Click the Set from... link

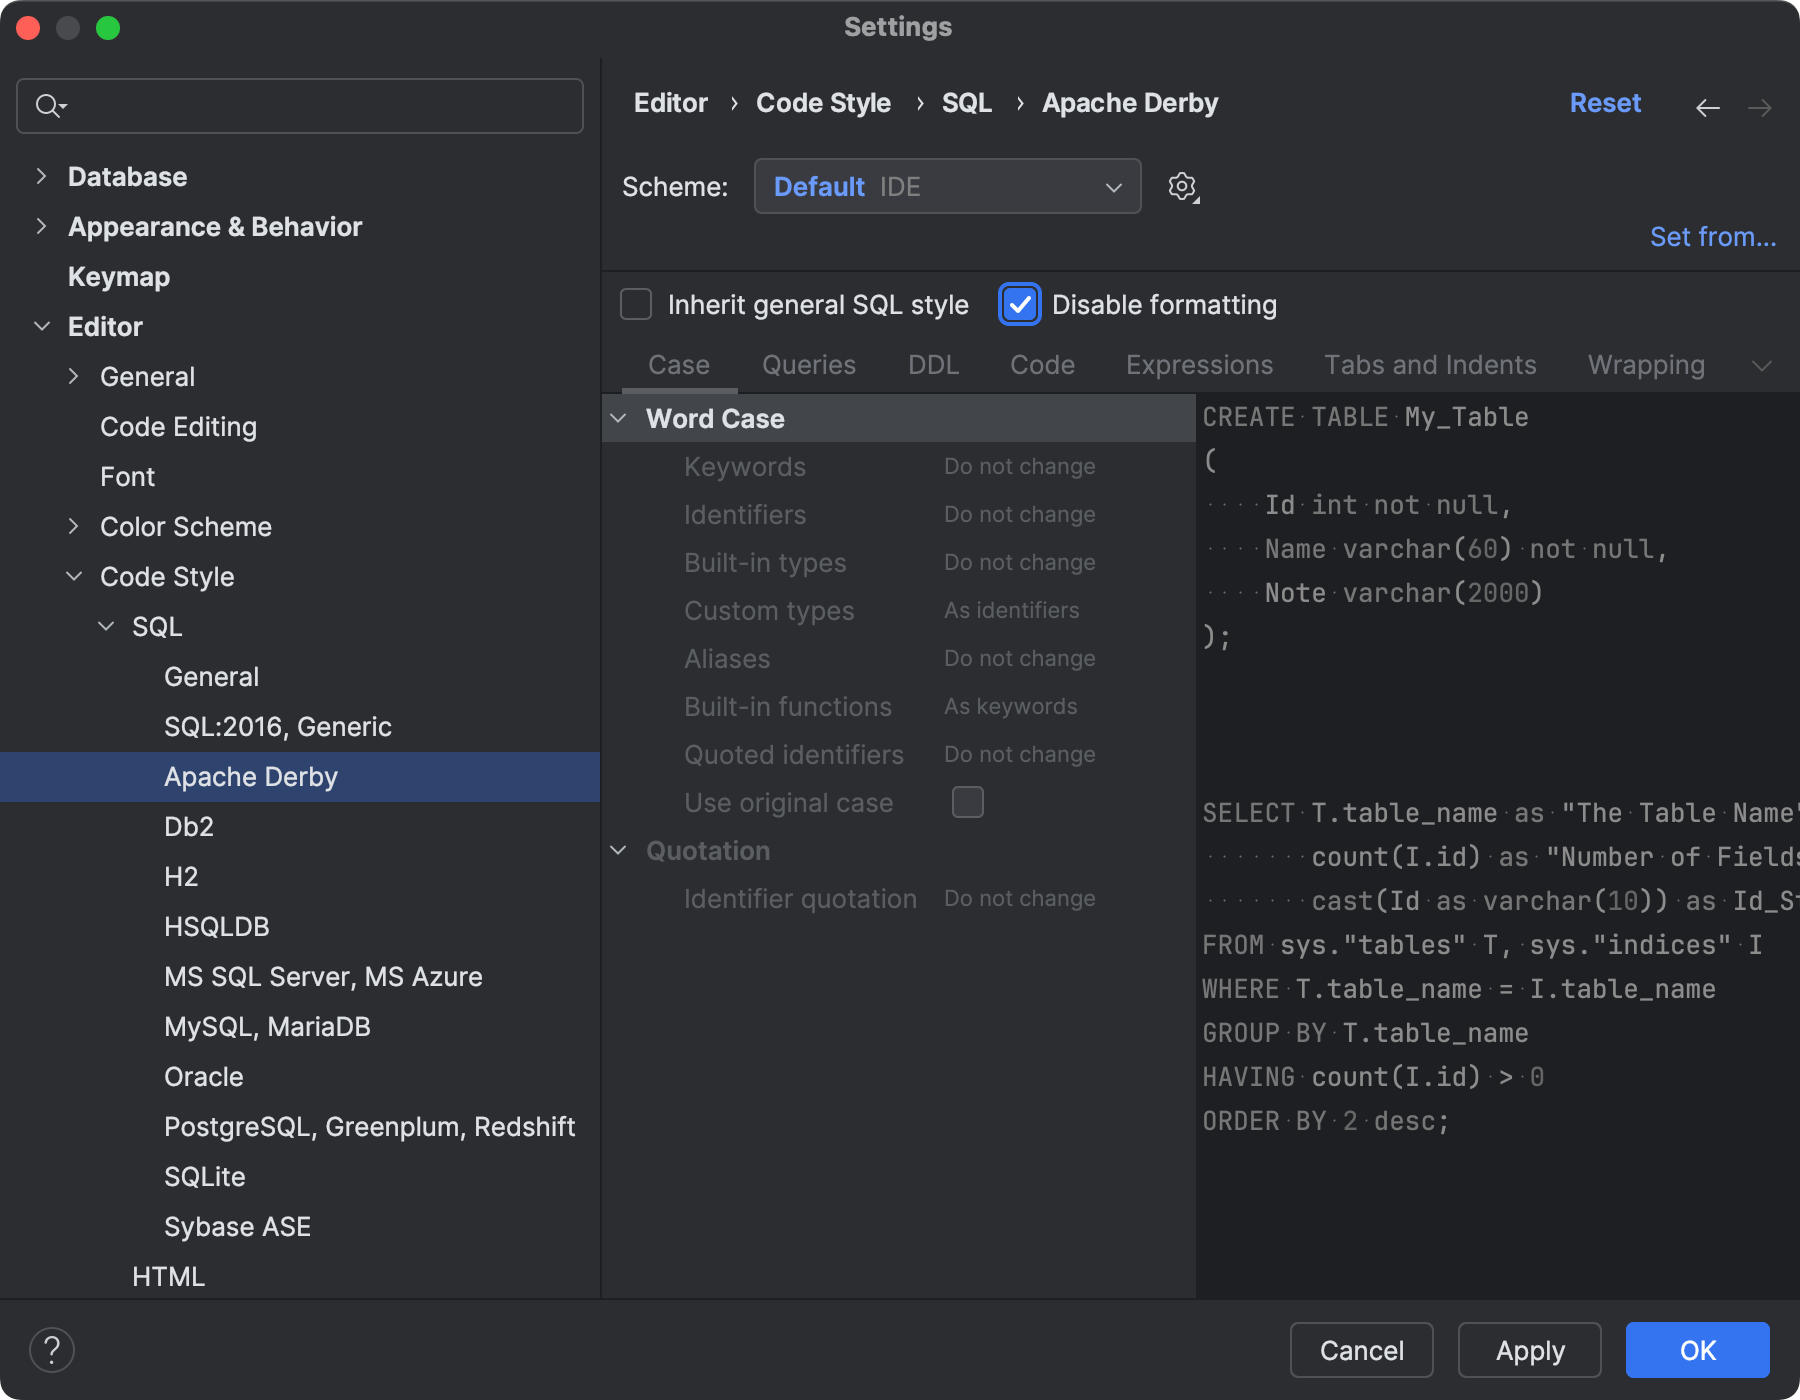[x=1712, y=236]
